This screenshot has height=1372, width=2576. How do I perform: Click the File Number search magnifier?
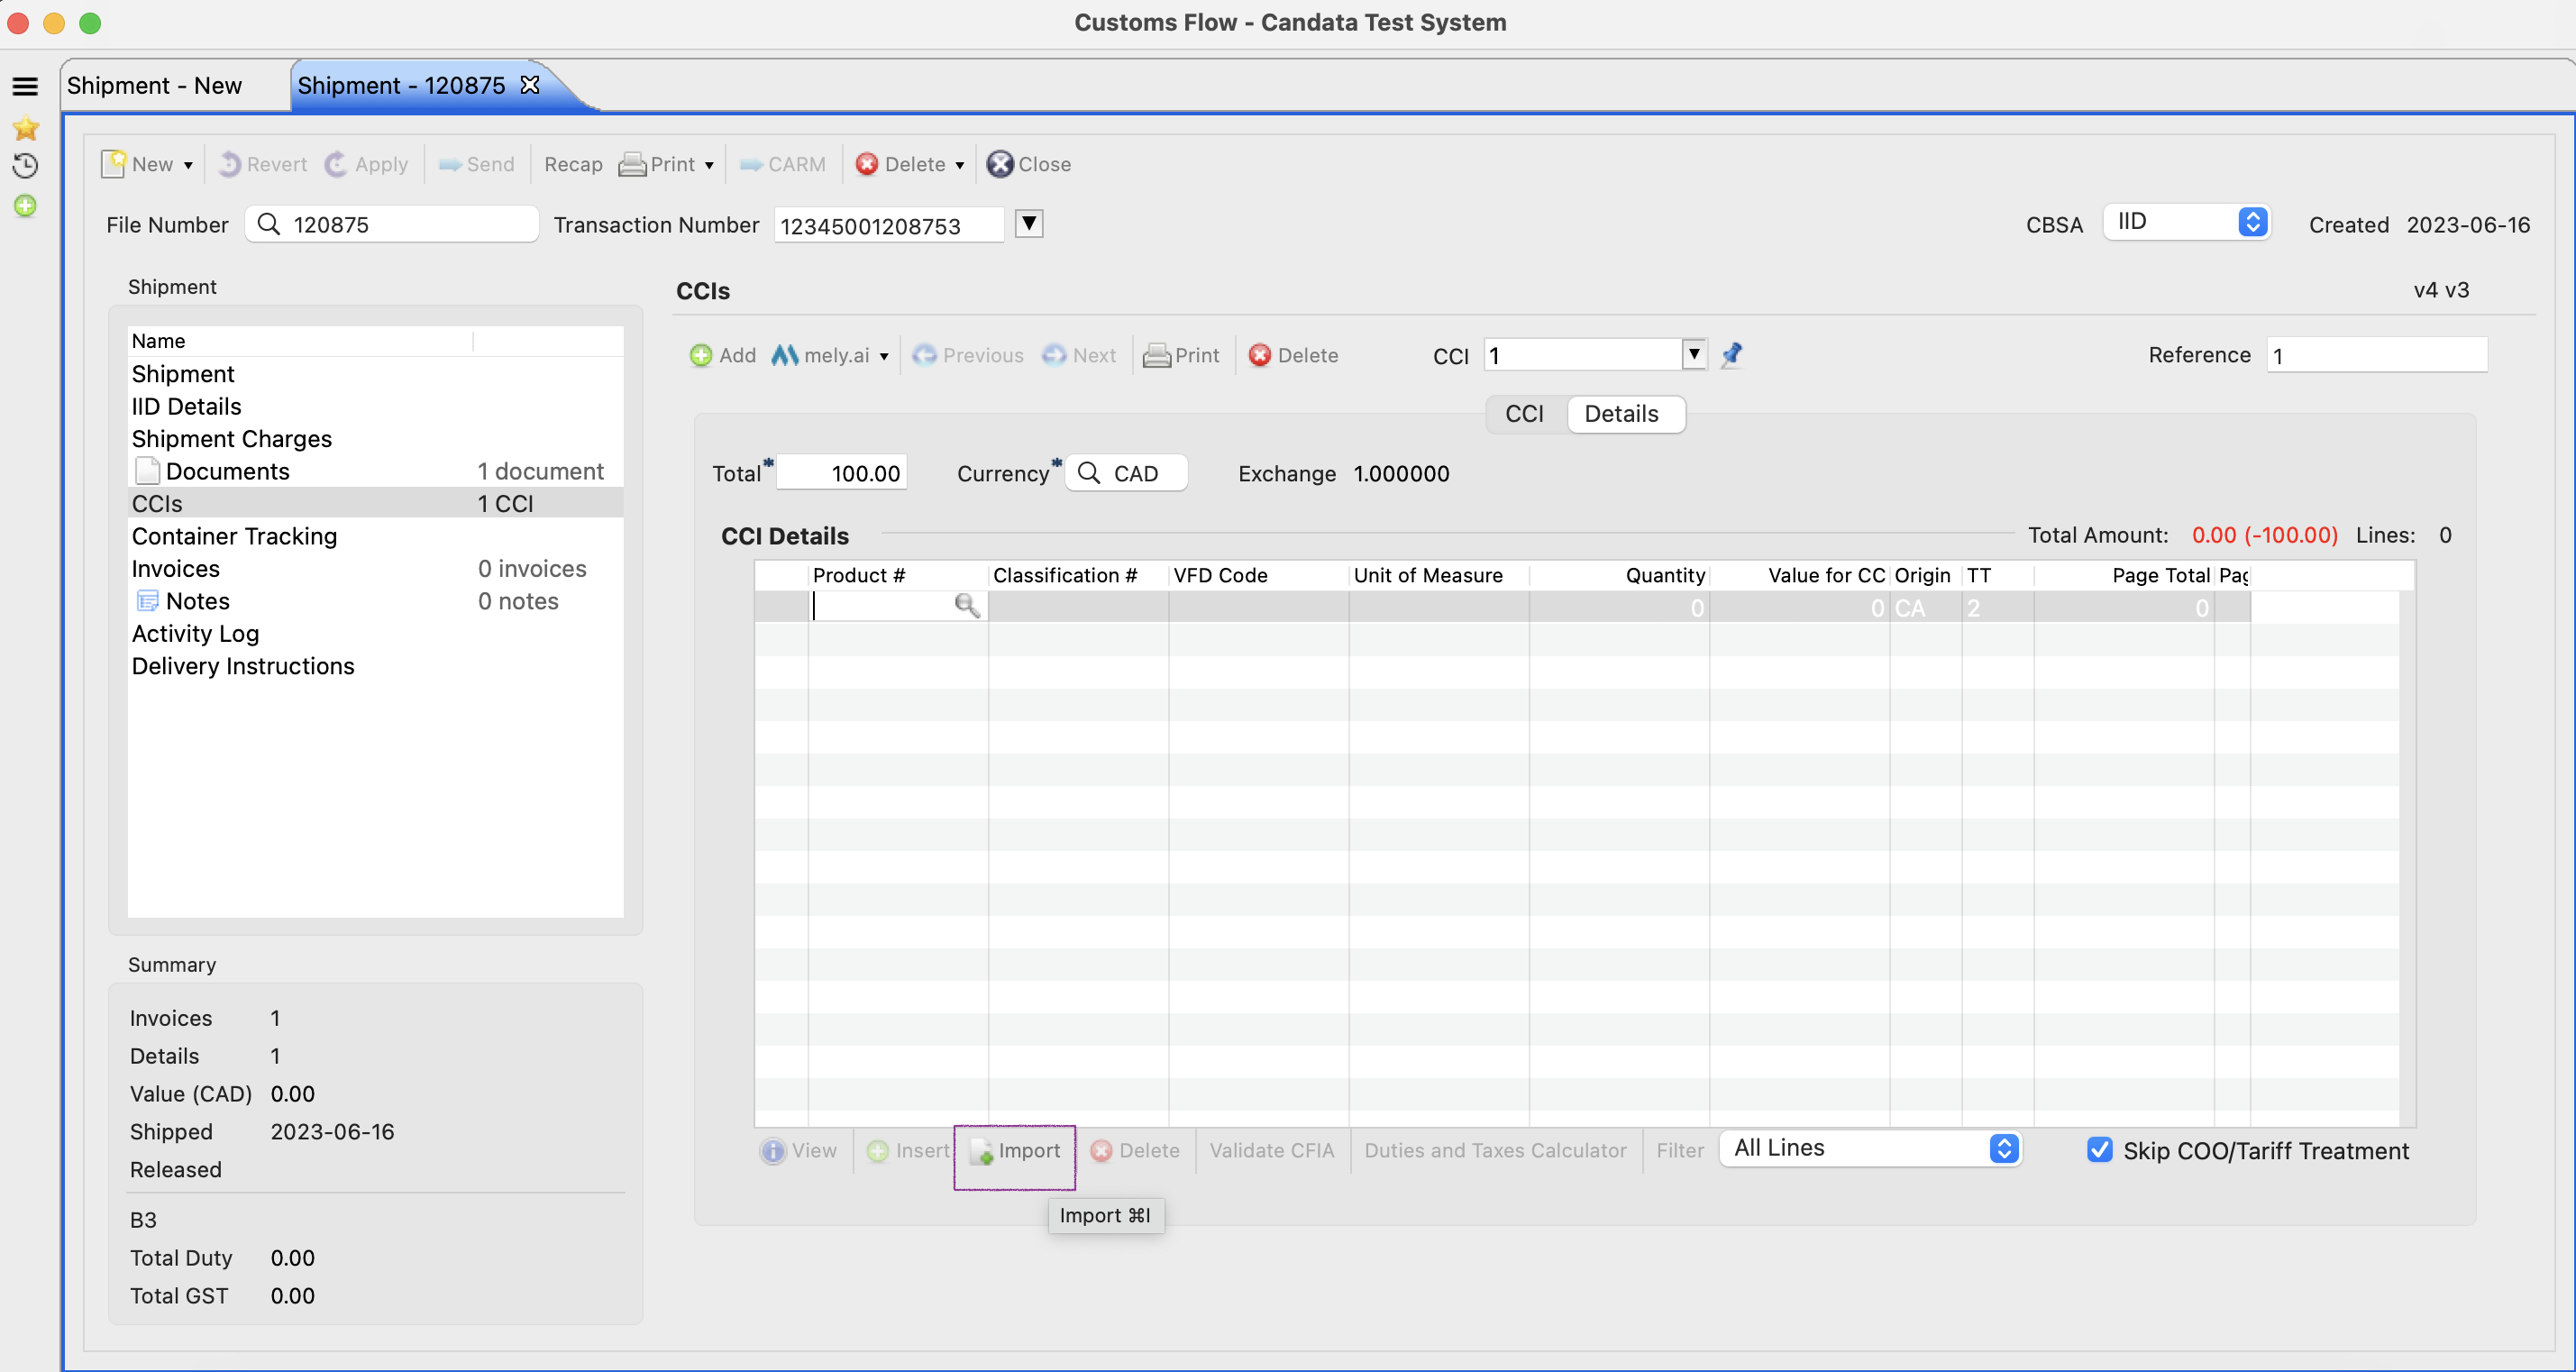[x=268, y=224]
